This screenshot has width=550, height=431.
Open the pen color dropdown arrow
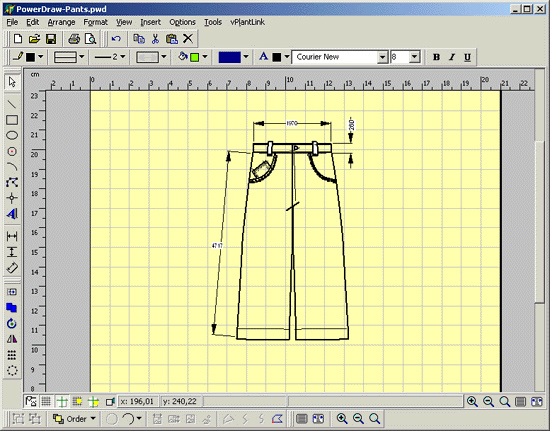click(x=41, y=56)
